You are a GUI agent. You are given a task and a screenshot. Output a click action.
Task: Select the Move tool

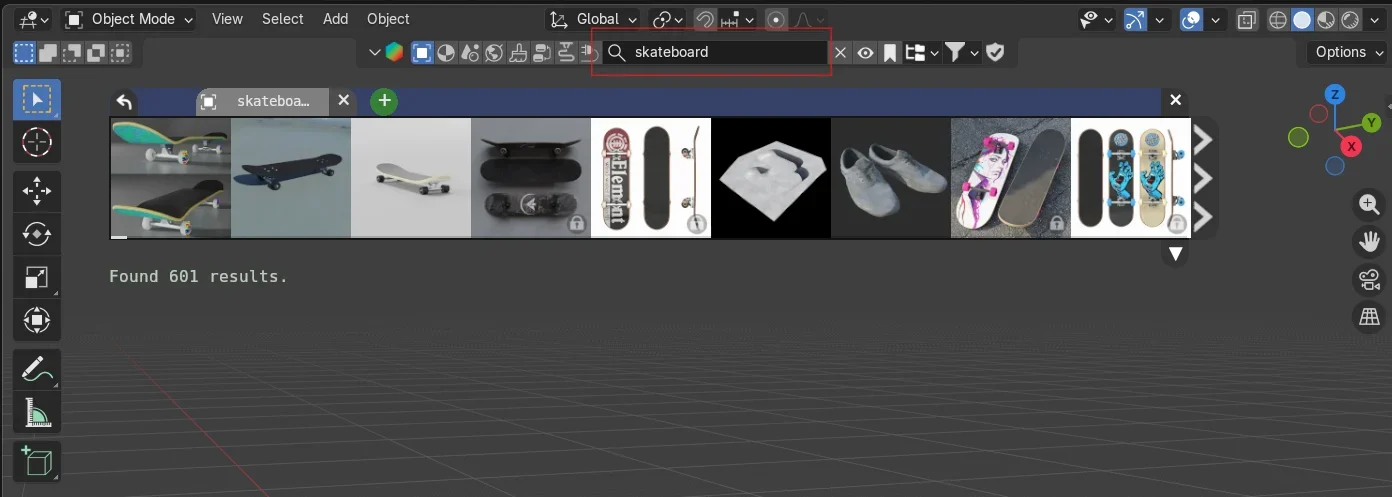37,191
